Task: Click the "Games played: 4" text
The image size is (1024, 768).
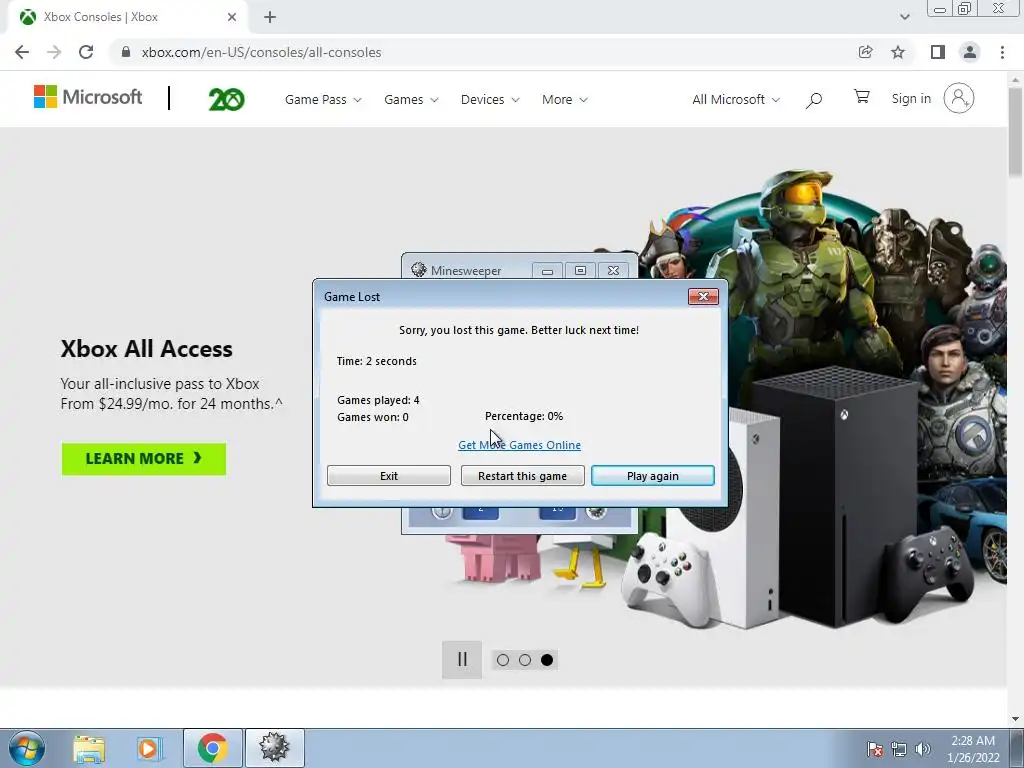Action: [x=378, y=400]
